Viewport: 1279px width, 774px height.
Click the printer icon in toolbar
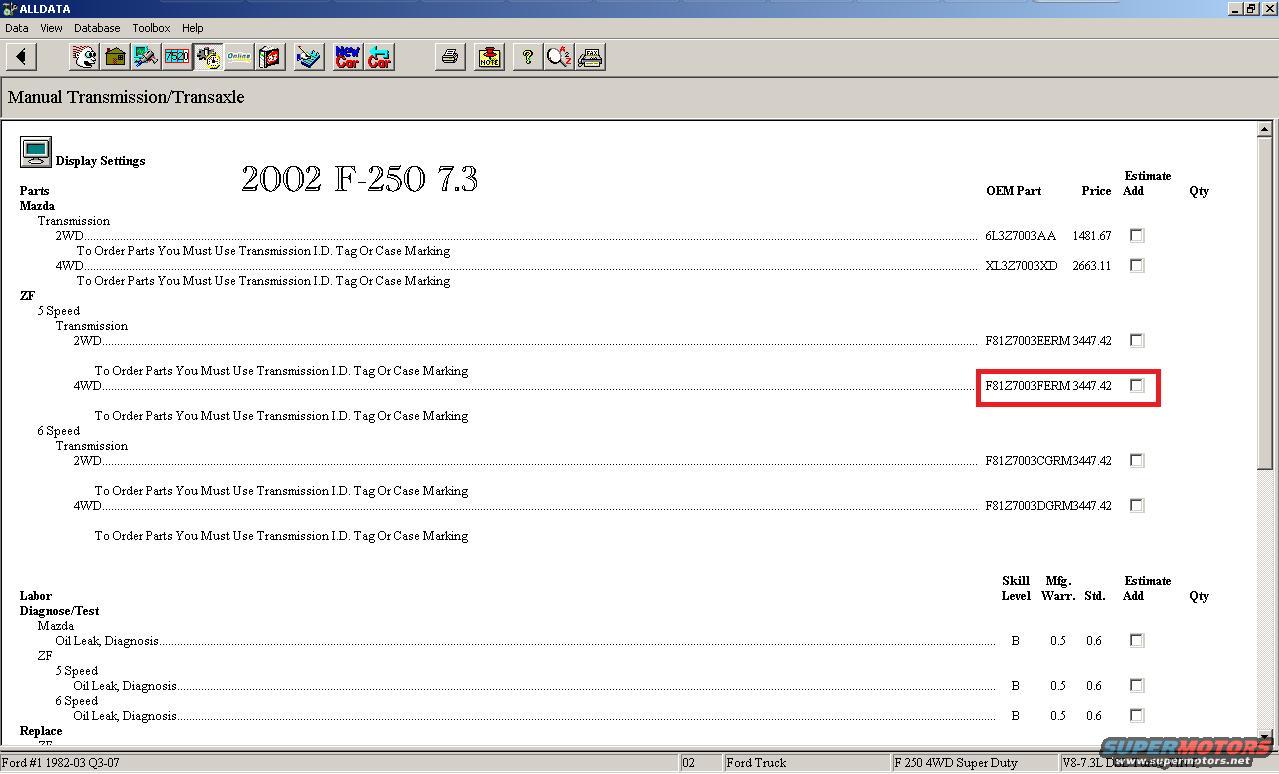tap(450, 57)
